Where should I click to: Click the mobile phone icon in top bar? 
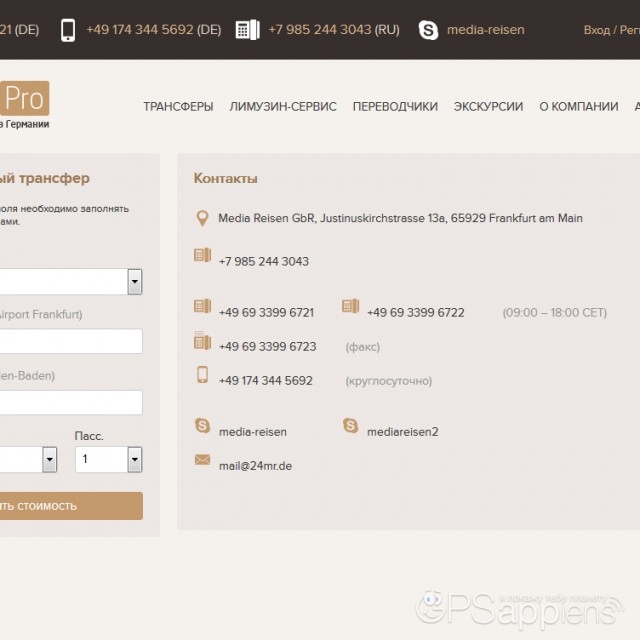68,30
